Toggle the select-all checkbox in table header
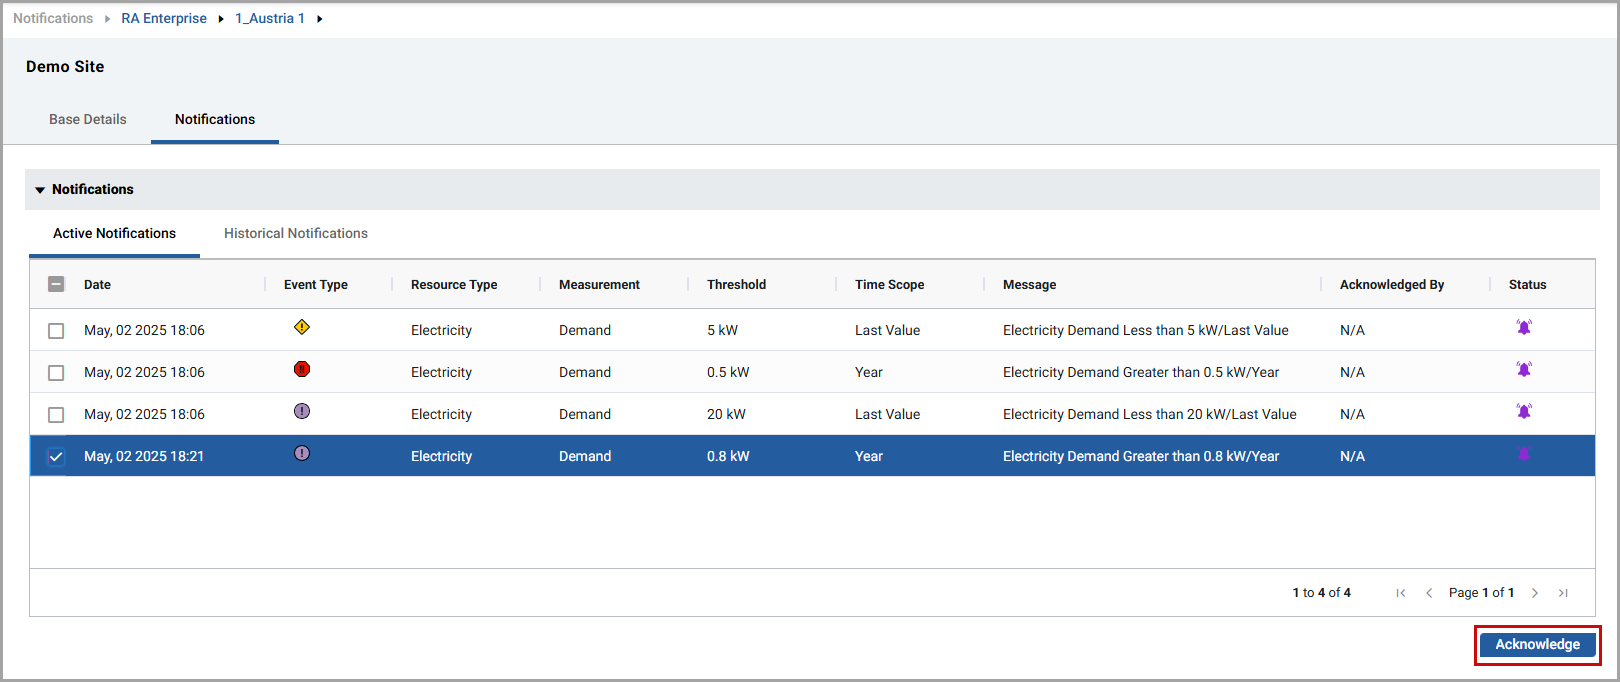Viewport: 1620px width, 682px height. (56, 284)
